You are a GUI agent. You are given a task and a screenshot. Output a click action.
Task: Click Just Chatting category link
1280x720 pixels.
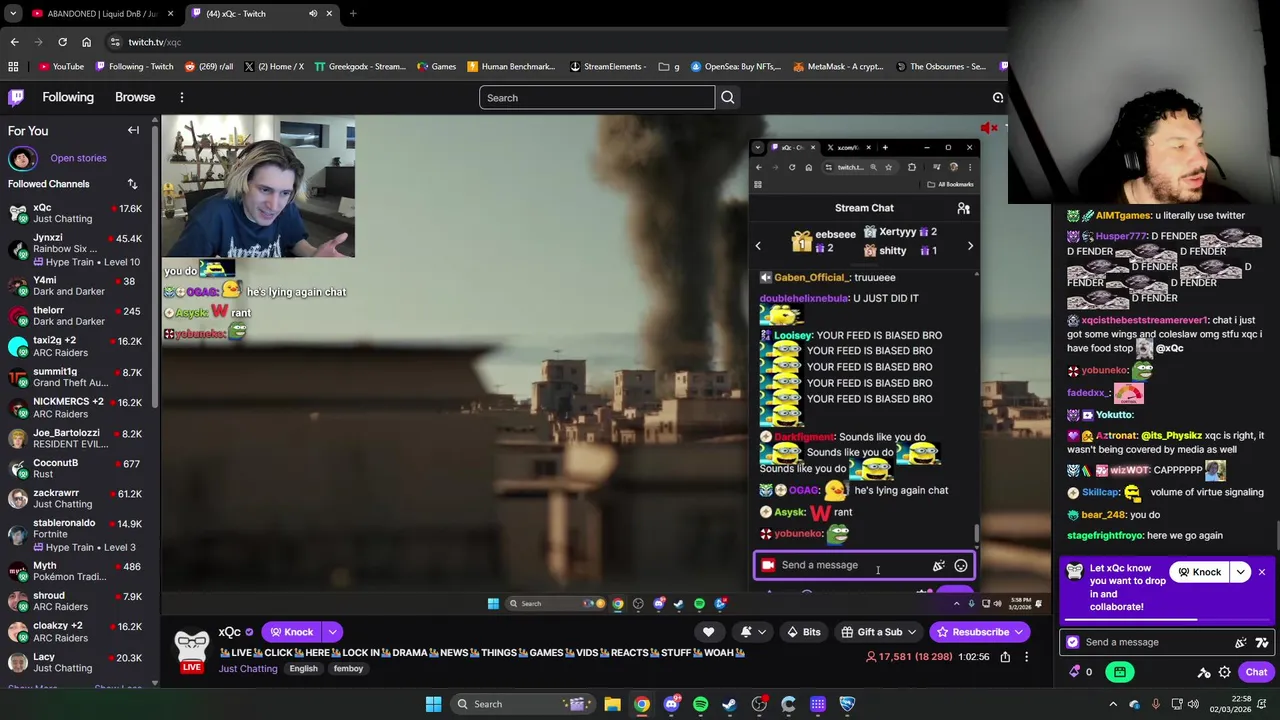[x=248, y=669]
